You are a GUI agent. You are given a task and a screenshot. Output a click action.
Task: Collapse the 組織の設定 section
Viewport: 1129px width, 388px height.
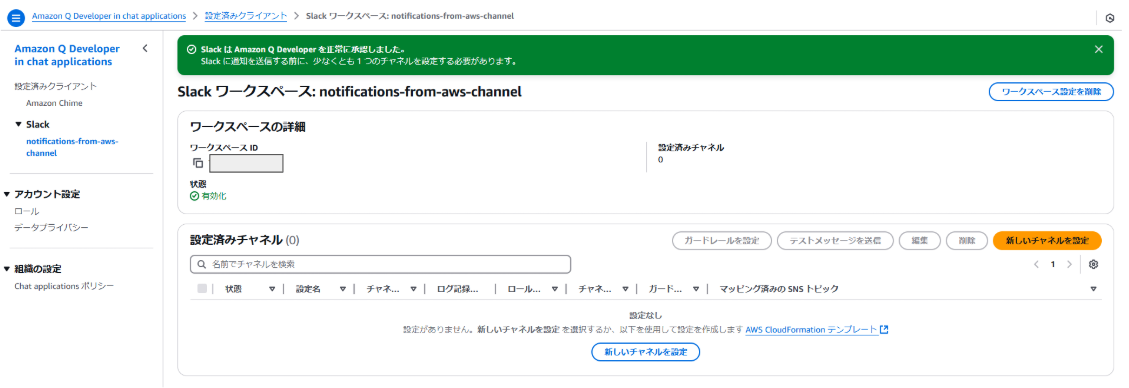tap(7, 269)
